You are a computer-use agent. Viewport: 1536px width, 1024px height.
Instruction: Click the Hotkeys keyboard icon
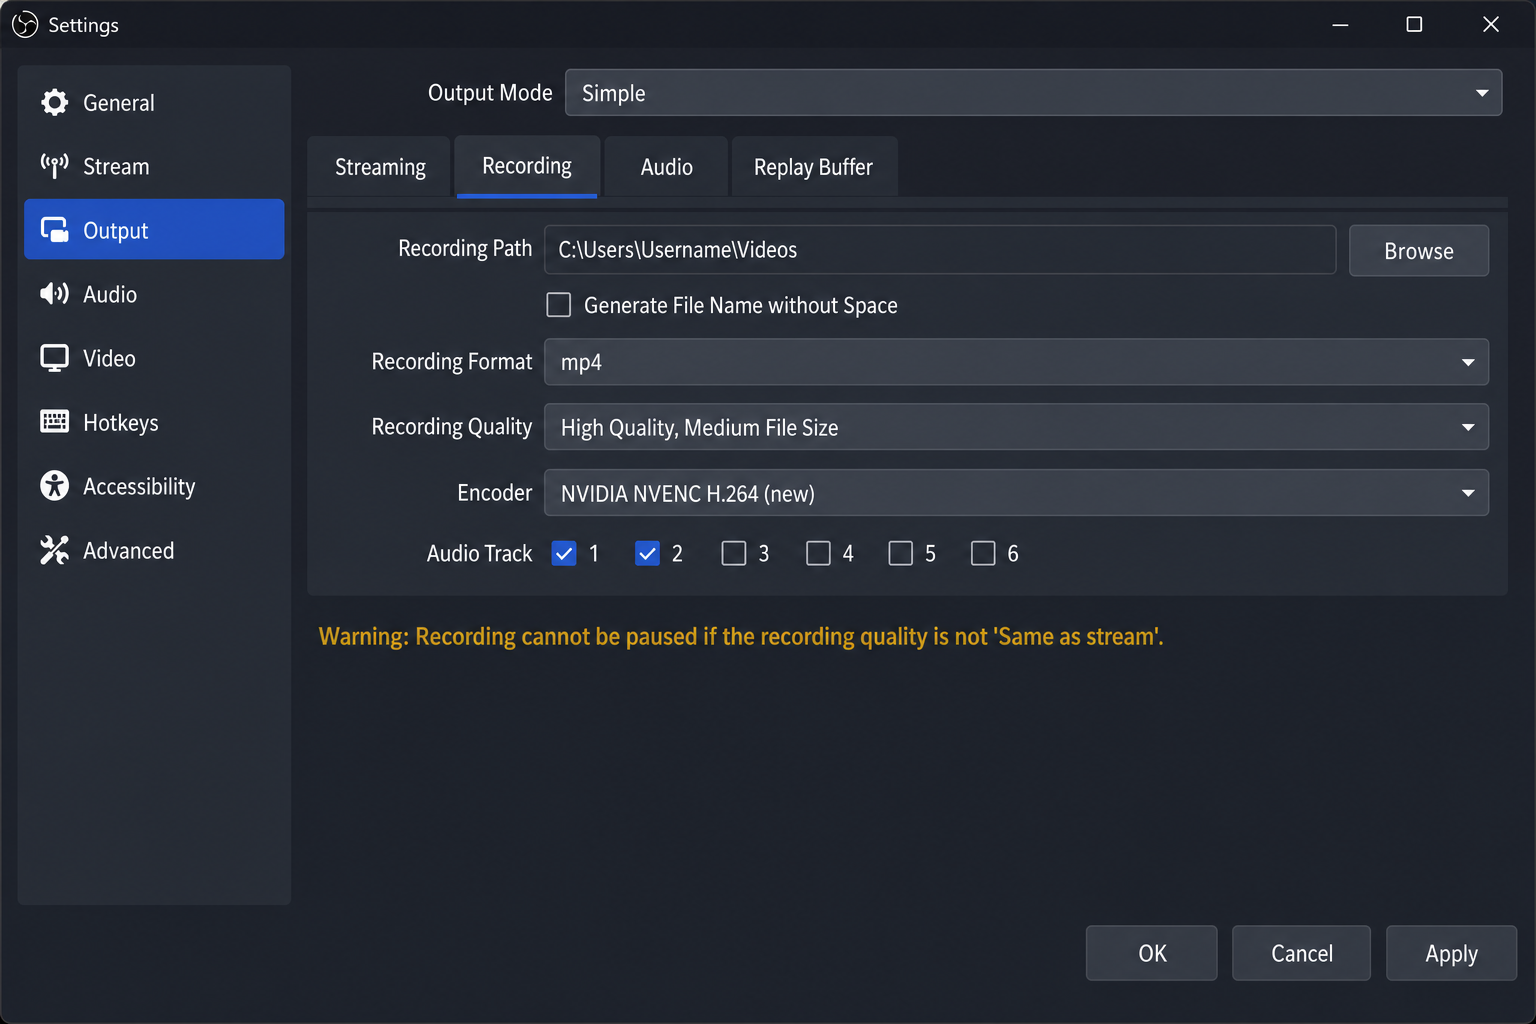point(54,422)
